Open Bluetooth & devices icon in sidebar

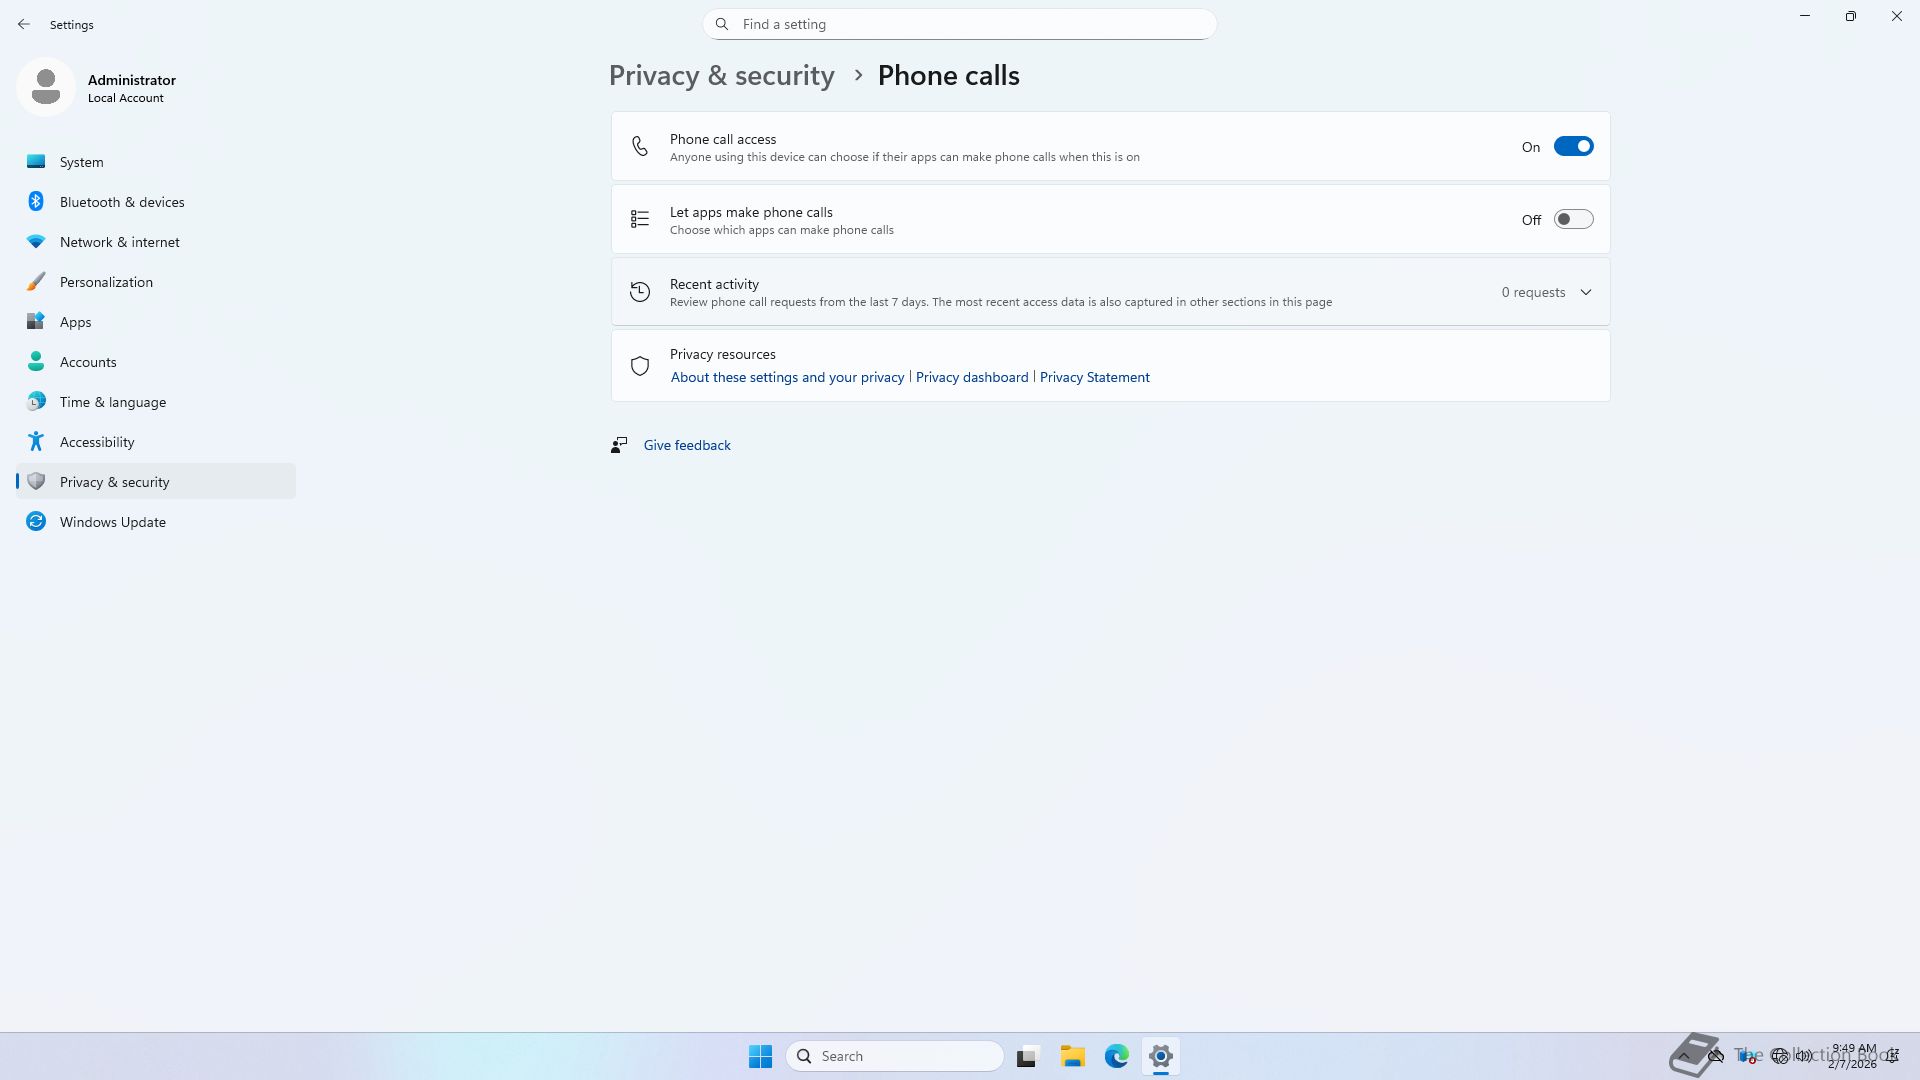[36, 202]
